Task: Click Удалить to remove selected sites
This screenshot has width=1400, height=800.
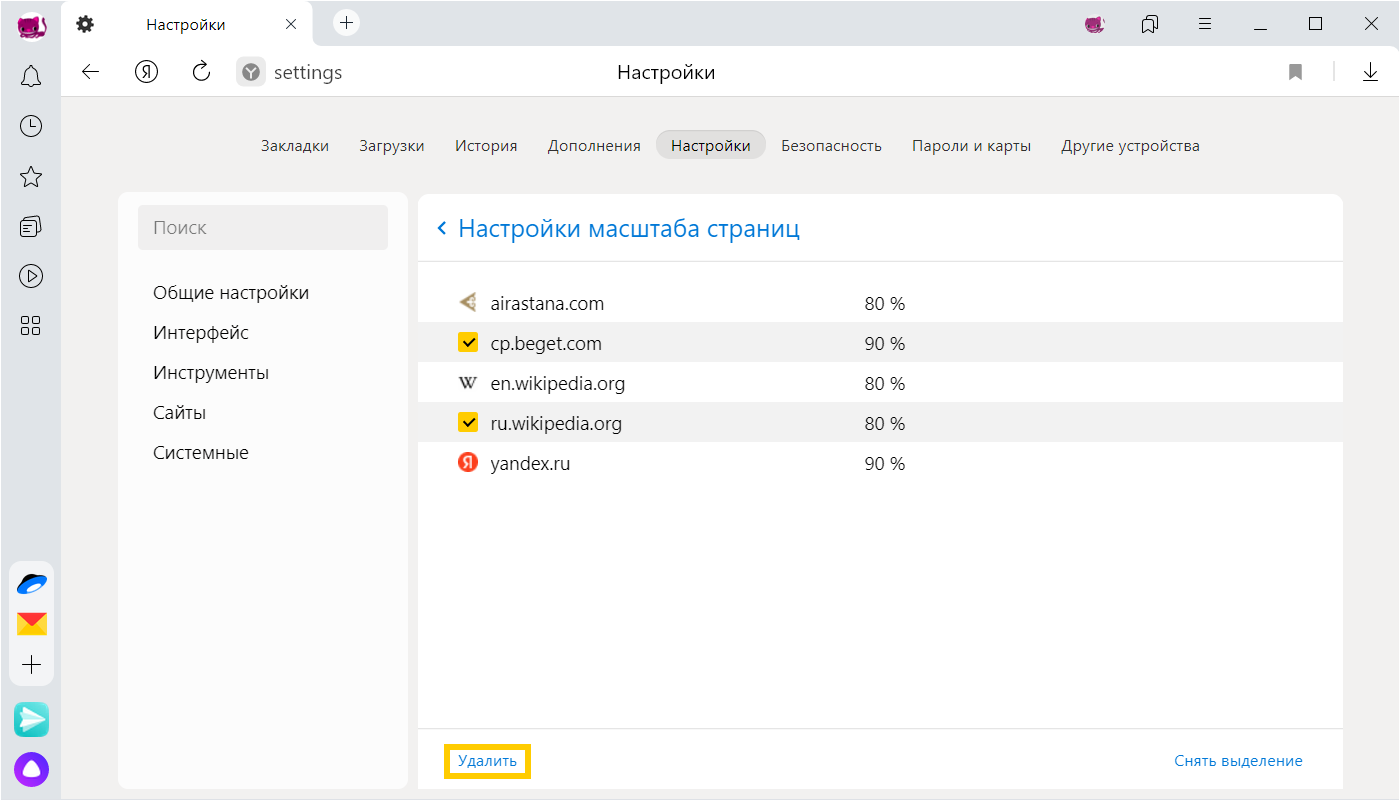Action: pyautogui.click(x=487, y=761)
